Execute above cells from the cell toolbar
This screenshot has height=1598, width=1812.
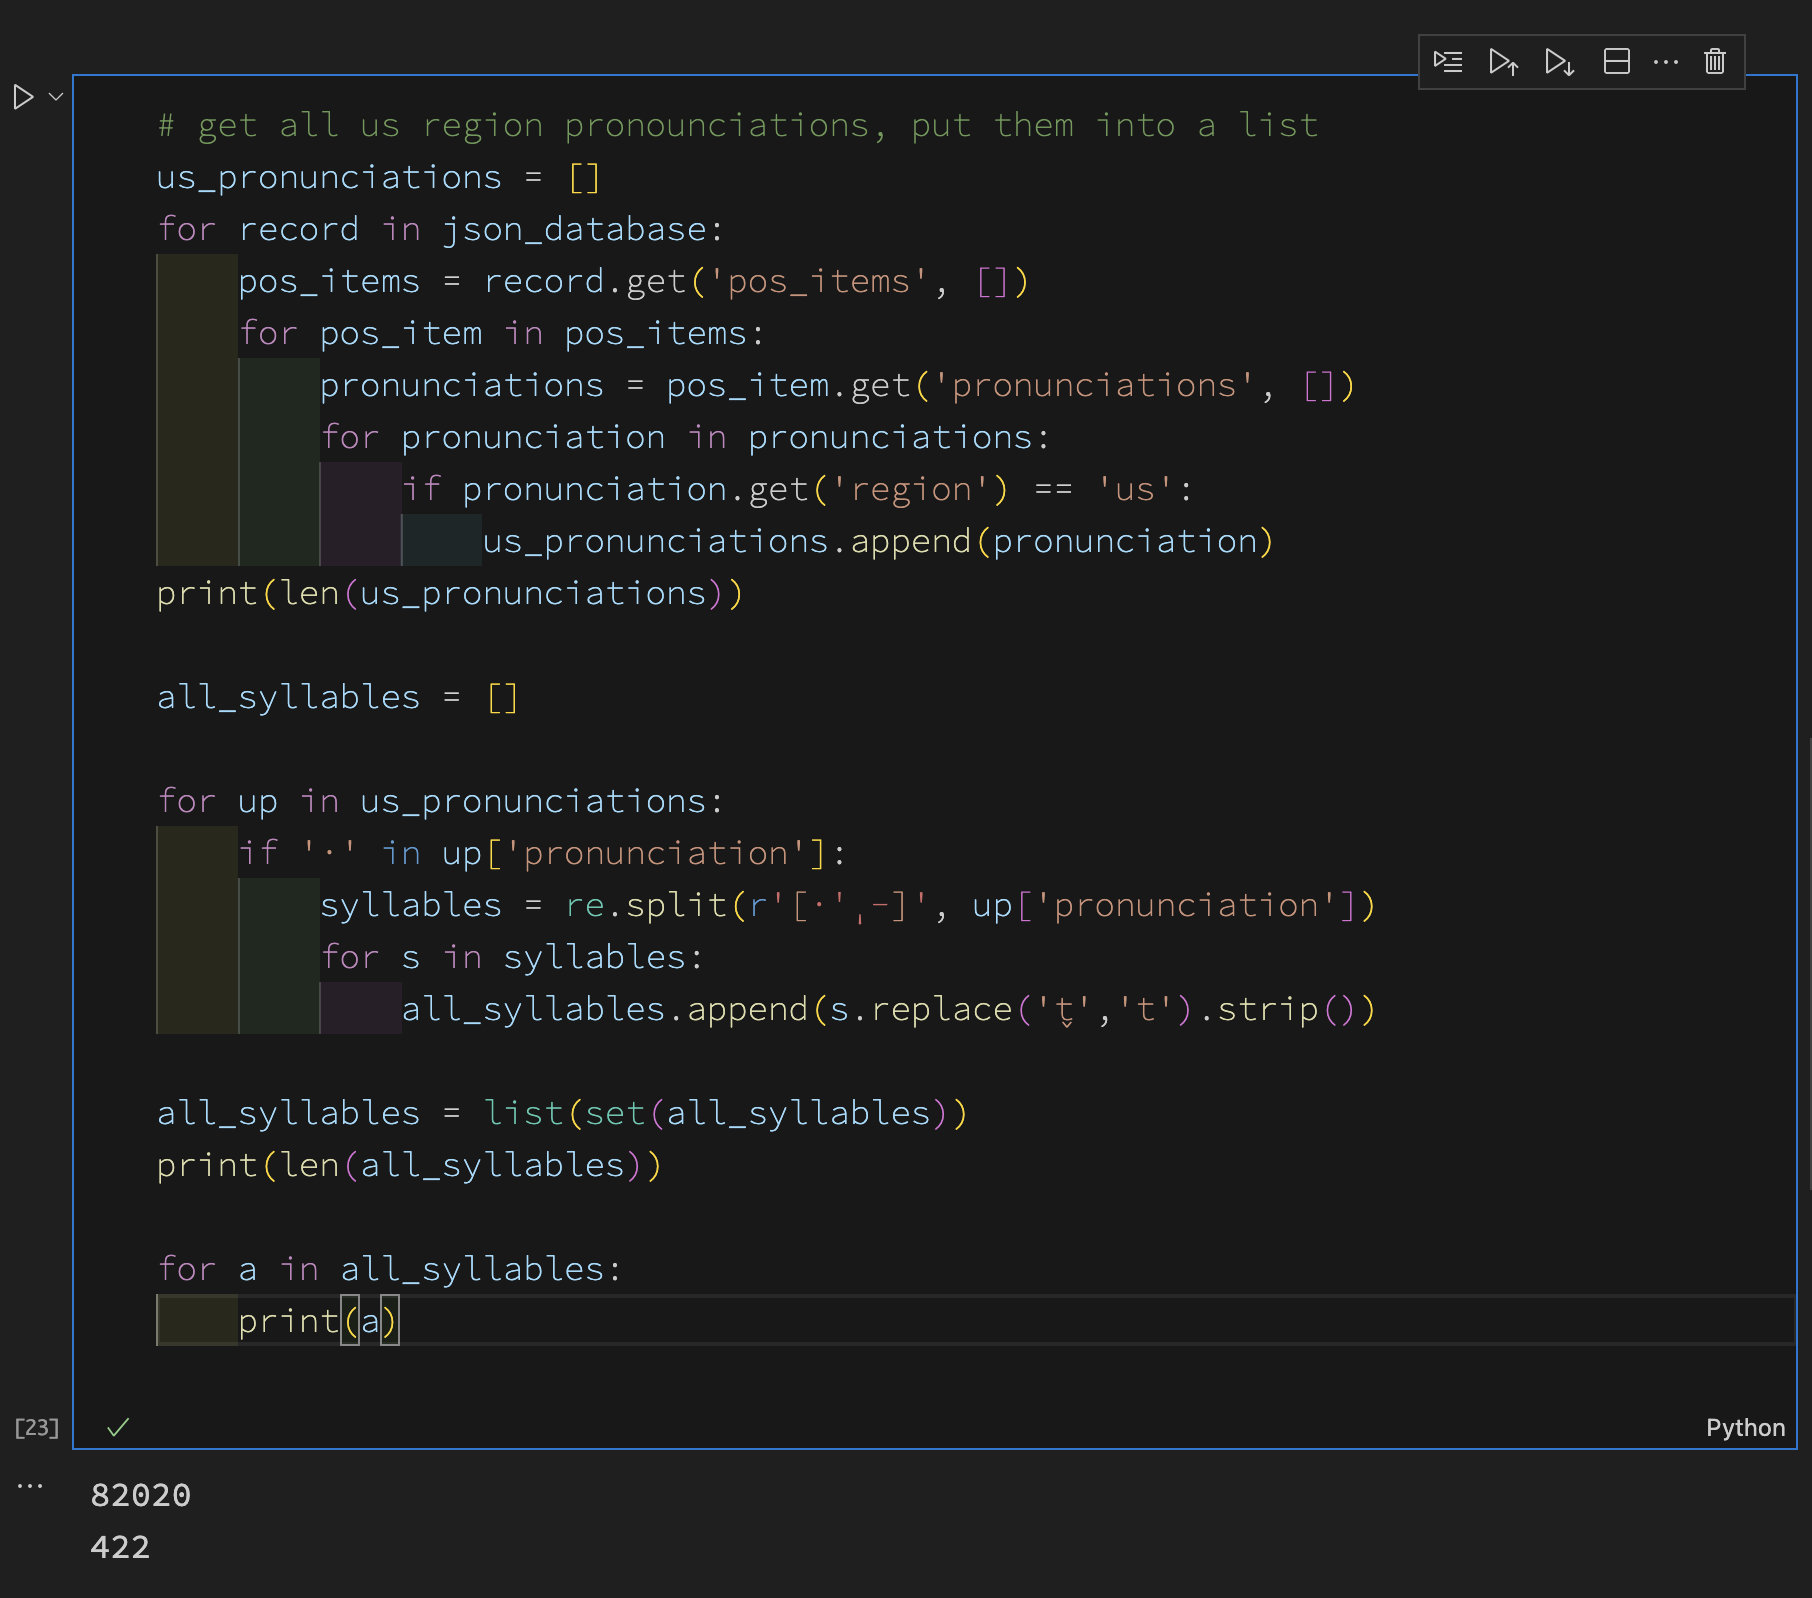pyautogui.click(x=1503, y=62)
